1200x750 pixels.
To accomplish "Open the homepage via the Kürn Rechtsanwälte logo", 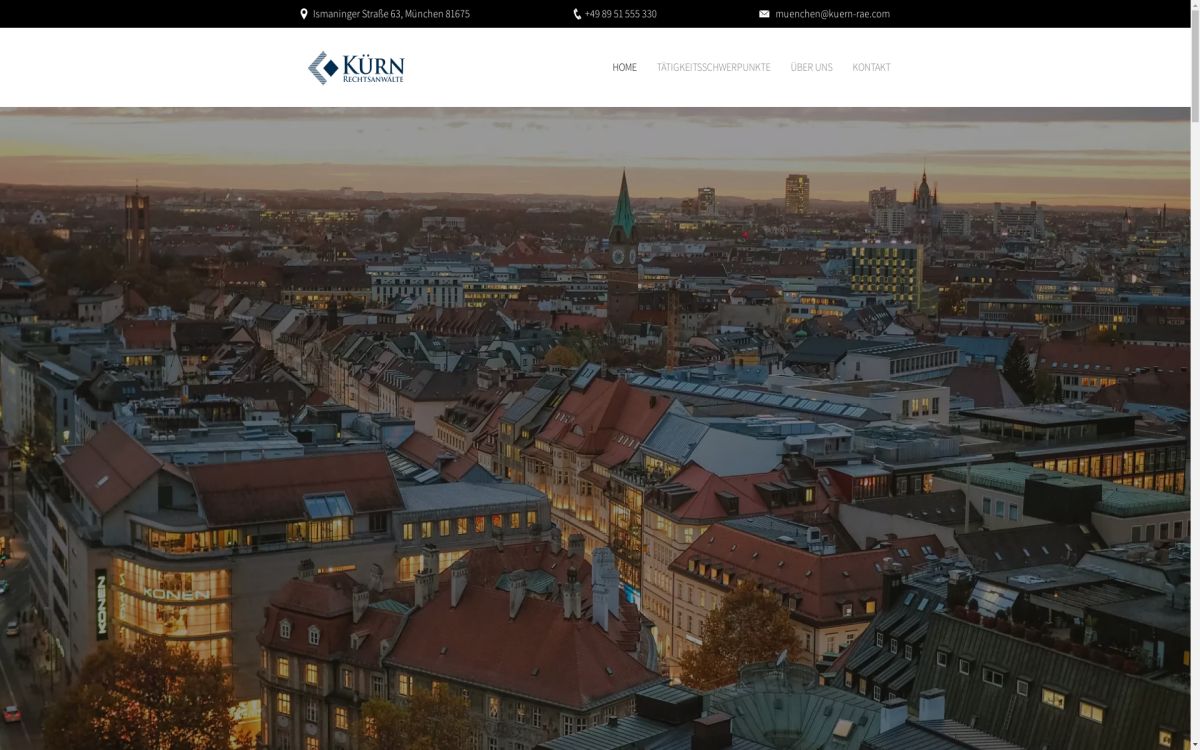I will coord(355,66).
